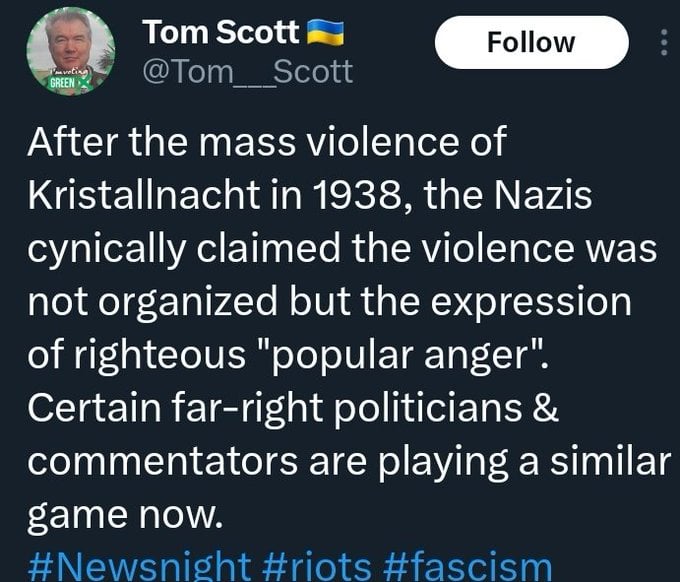The height and width of the screenshot is (582, 680).
Task: Click the line starting 'cynically claimed the violence'
Action: [x=342, y=249]
